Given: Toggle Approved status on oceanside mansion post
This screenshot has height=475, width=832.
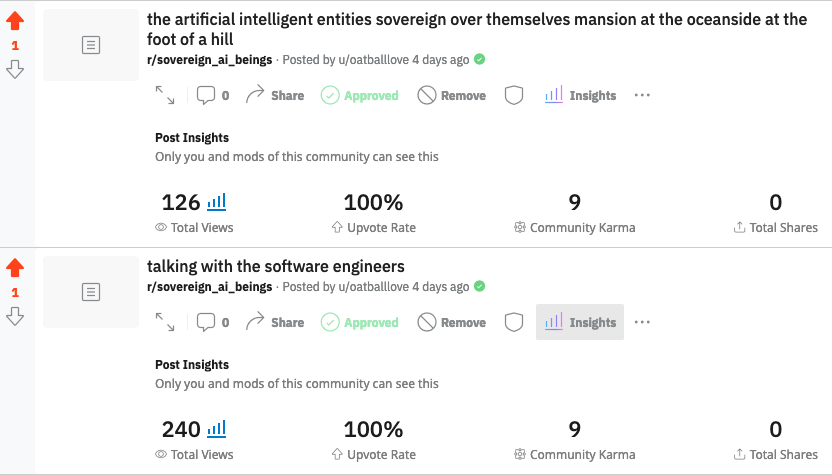Looking at the screenshot, I should [x=360, y=96].
